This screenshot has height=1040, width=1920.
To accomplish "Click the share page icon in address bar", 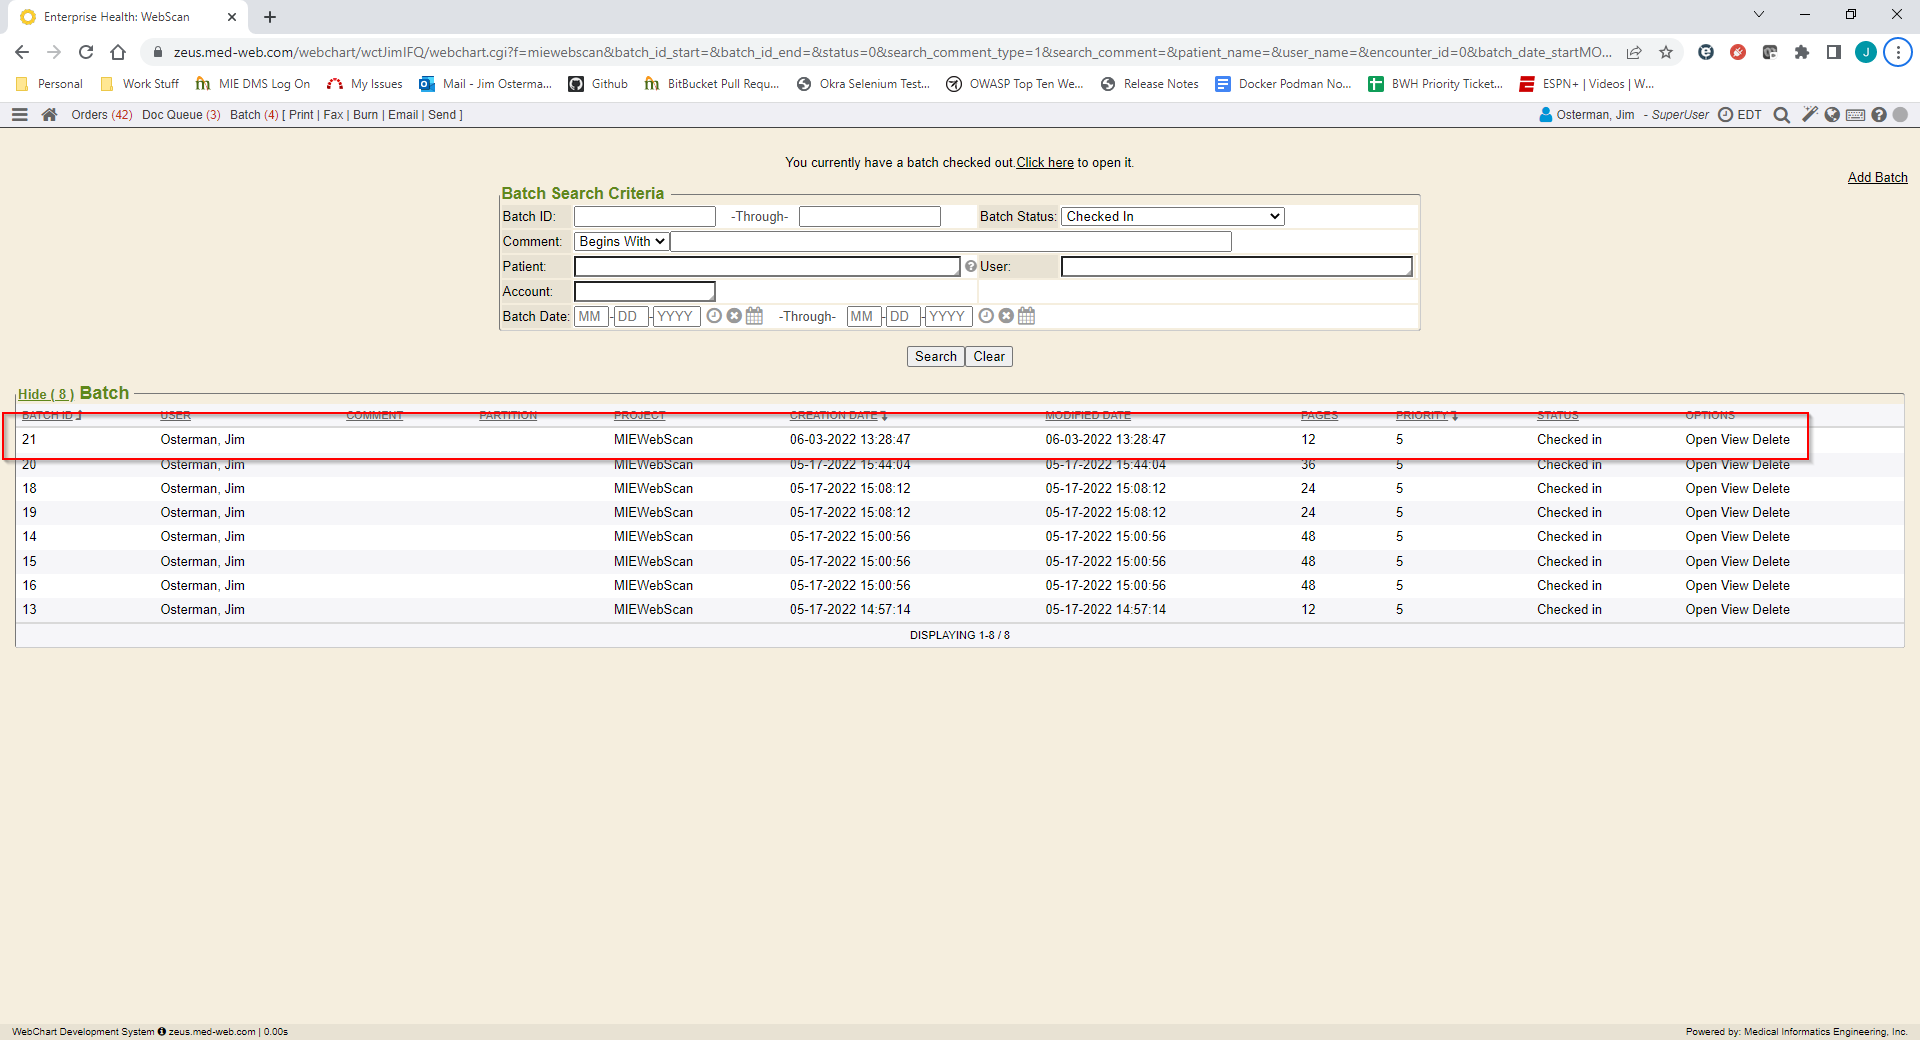I will click(1634, 52).
